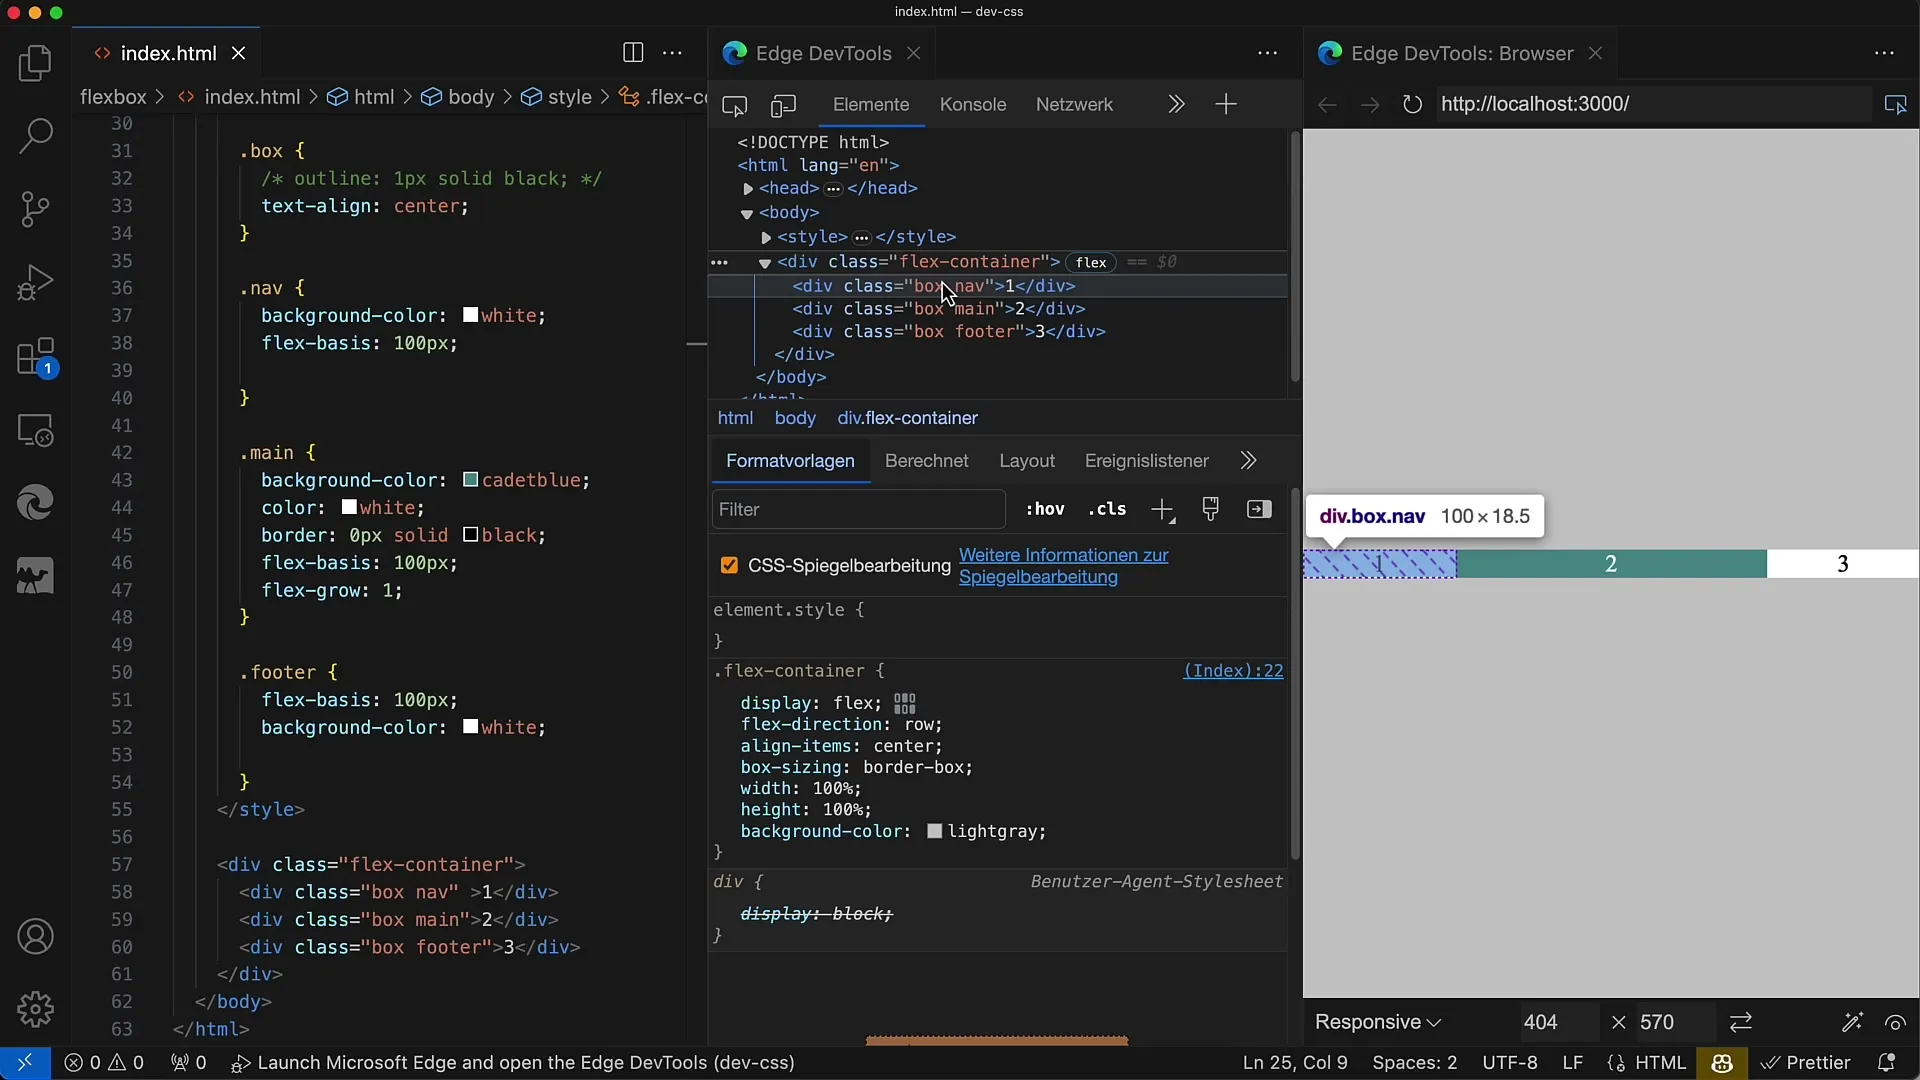Toggle the flex badge overlay
Image resolution: width=1920 pixels, height=1080 pixels.
(1091, 262)
